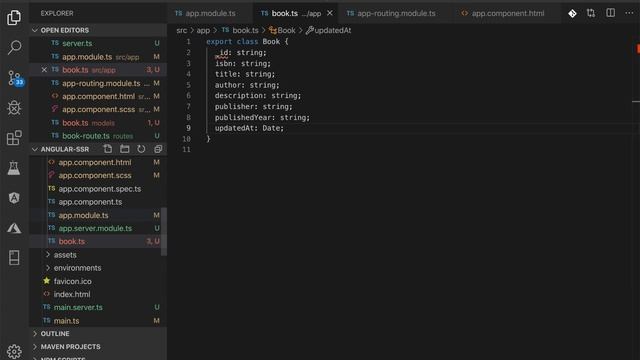This screenshot has width=640, height=360.
Task: Click the git diamond icon in editor toolbar
Action: (572, 13)
